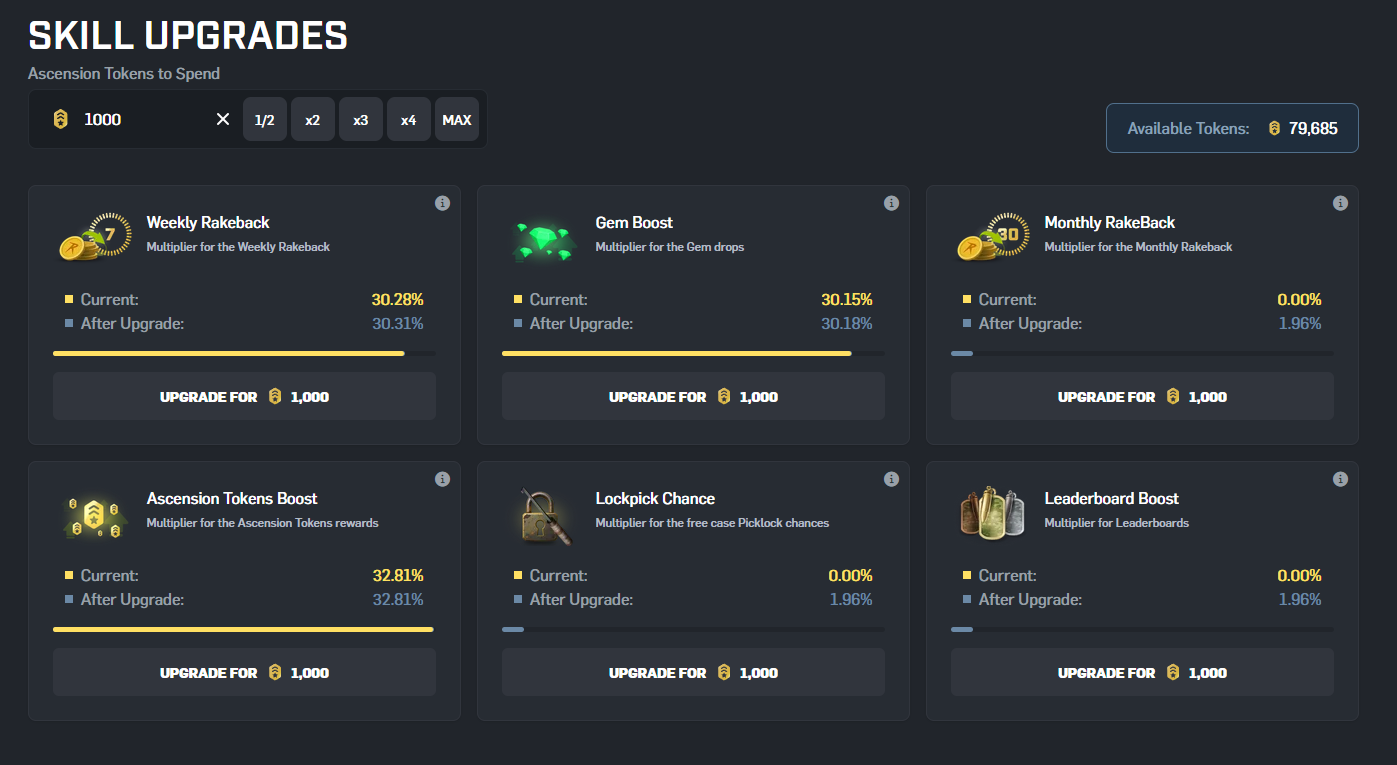Open the Gem Boost info icon

891,203
